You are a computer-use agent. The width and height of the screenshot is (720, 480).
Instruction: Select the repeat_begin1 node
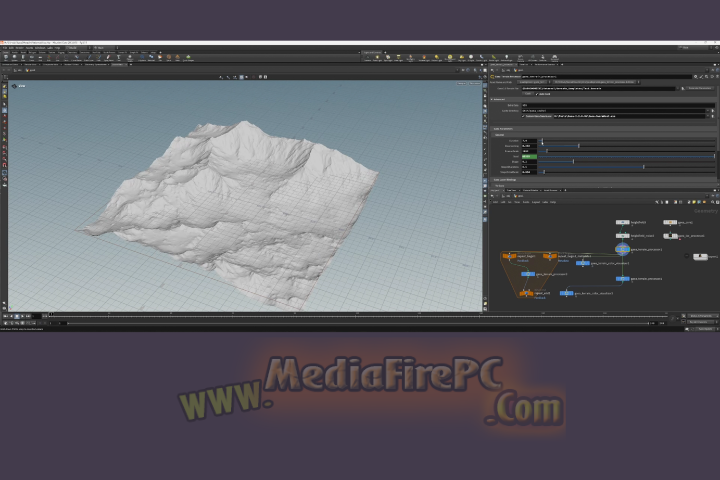click(509, 256)
